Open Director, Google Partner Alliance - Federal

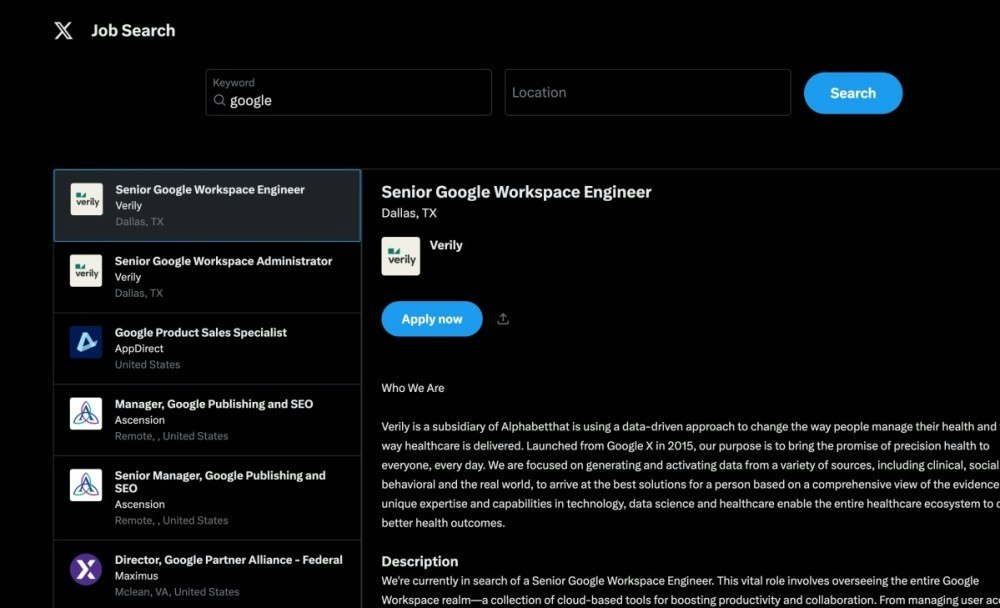coord(207,574)
